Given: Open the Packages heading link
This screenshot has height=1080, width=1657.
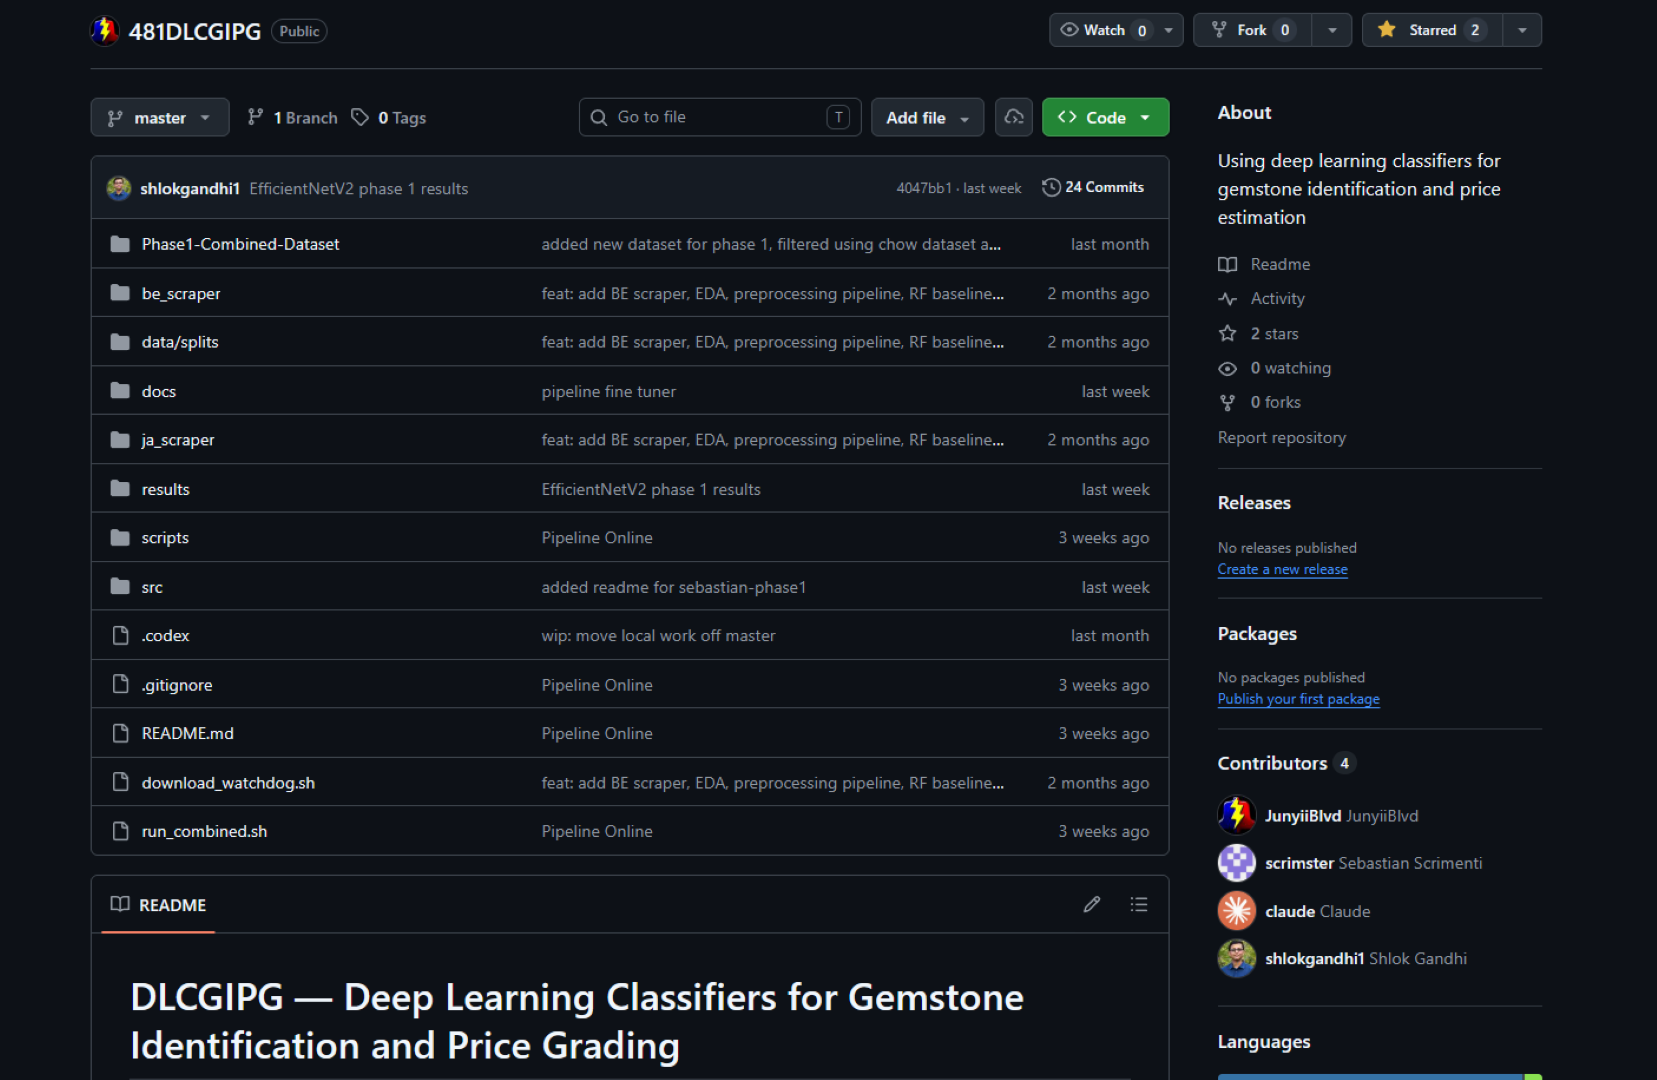Looking at the screenshot, I should point(1257,634).
